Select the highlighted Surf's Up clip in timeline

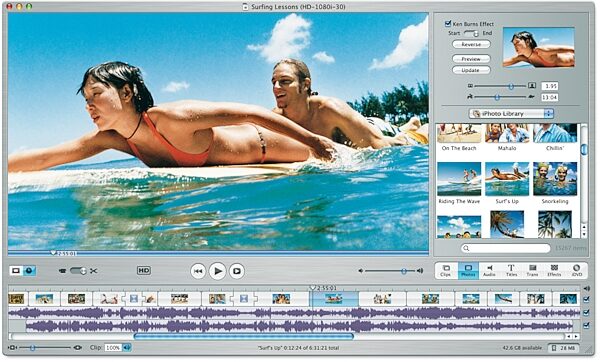pyautogui.click(x=334, y=299)
